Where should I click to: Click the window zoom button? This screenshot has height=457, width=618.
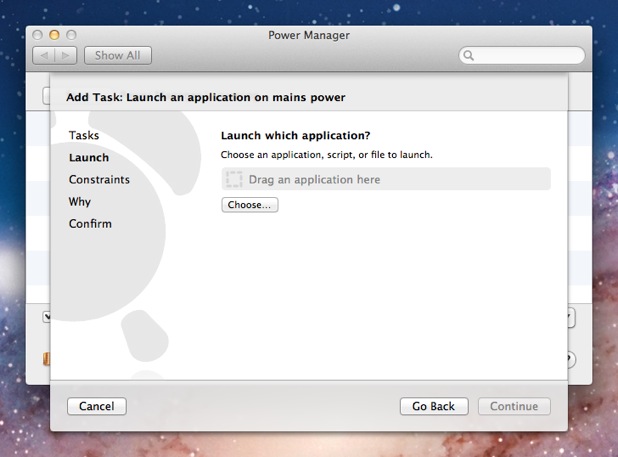(71, 35)
